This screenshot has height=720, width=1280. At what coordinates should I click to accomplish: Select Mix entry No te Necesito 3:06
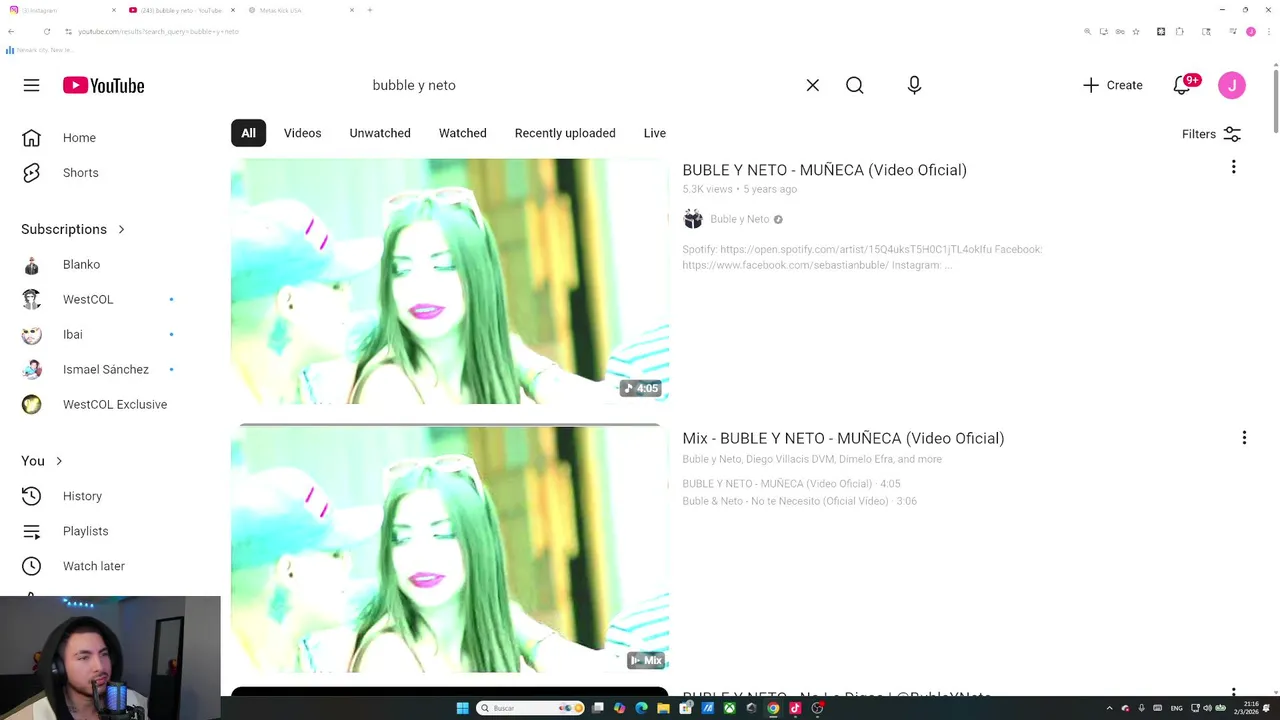pyautogui.click(x=799, y=501)
